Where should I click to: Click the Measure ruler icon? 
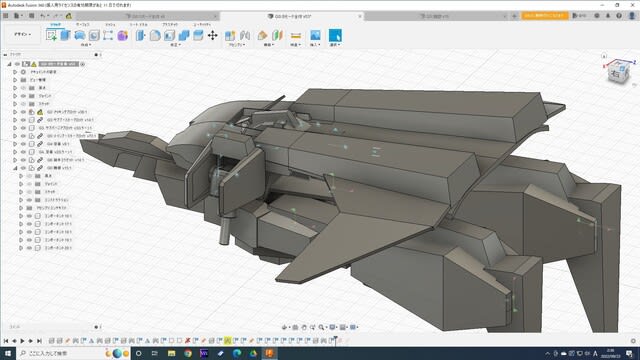coord(296,36)
